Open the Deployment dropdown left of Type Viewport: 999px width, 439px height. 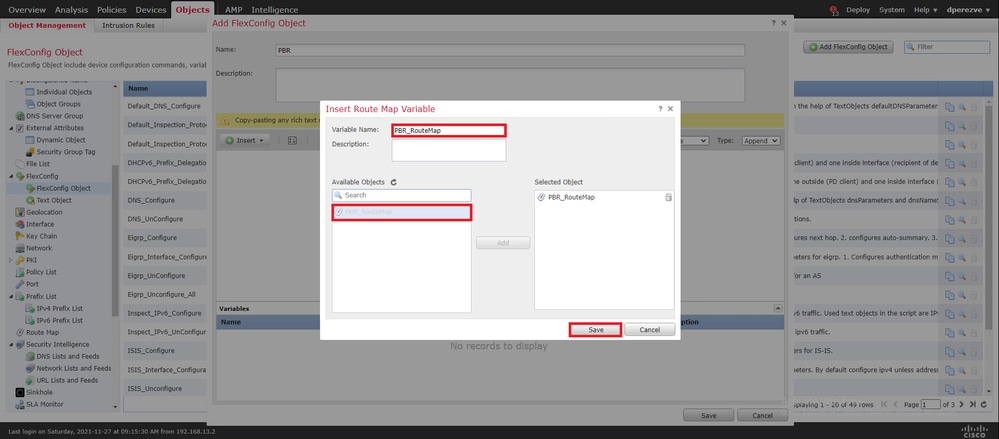click(694, 140)
